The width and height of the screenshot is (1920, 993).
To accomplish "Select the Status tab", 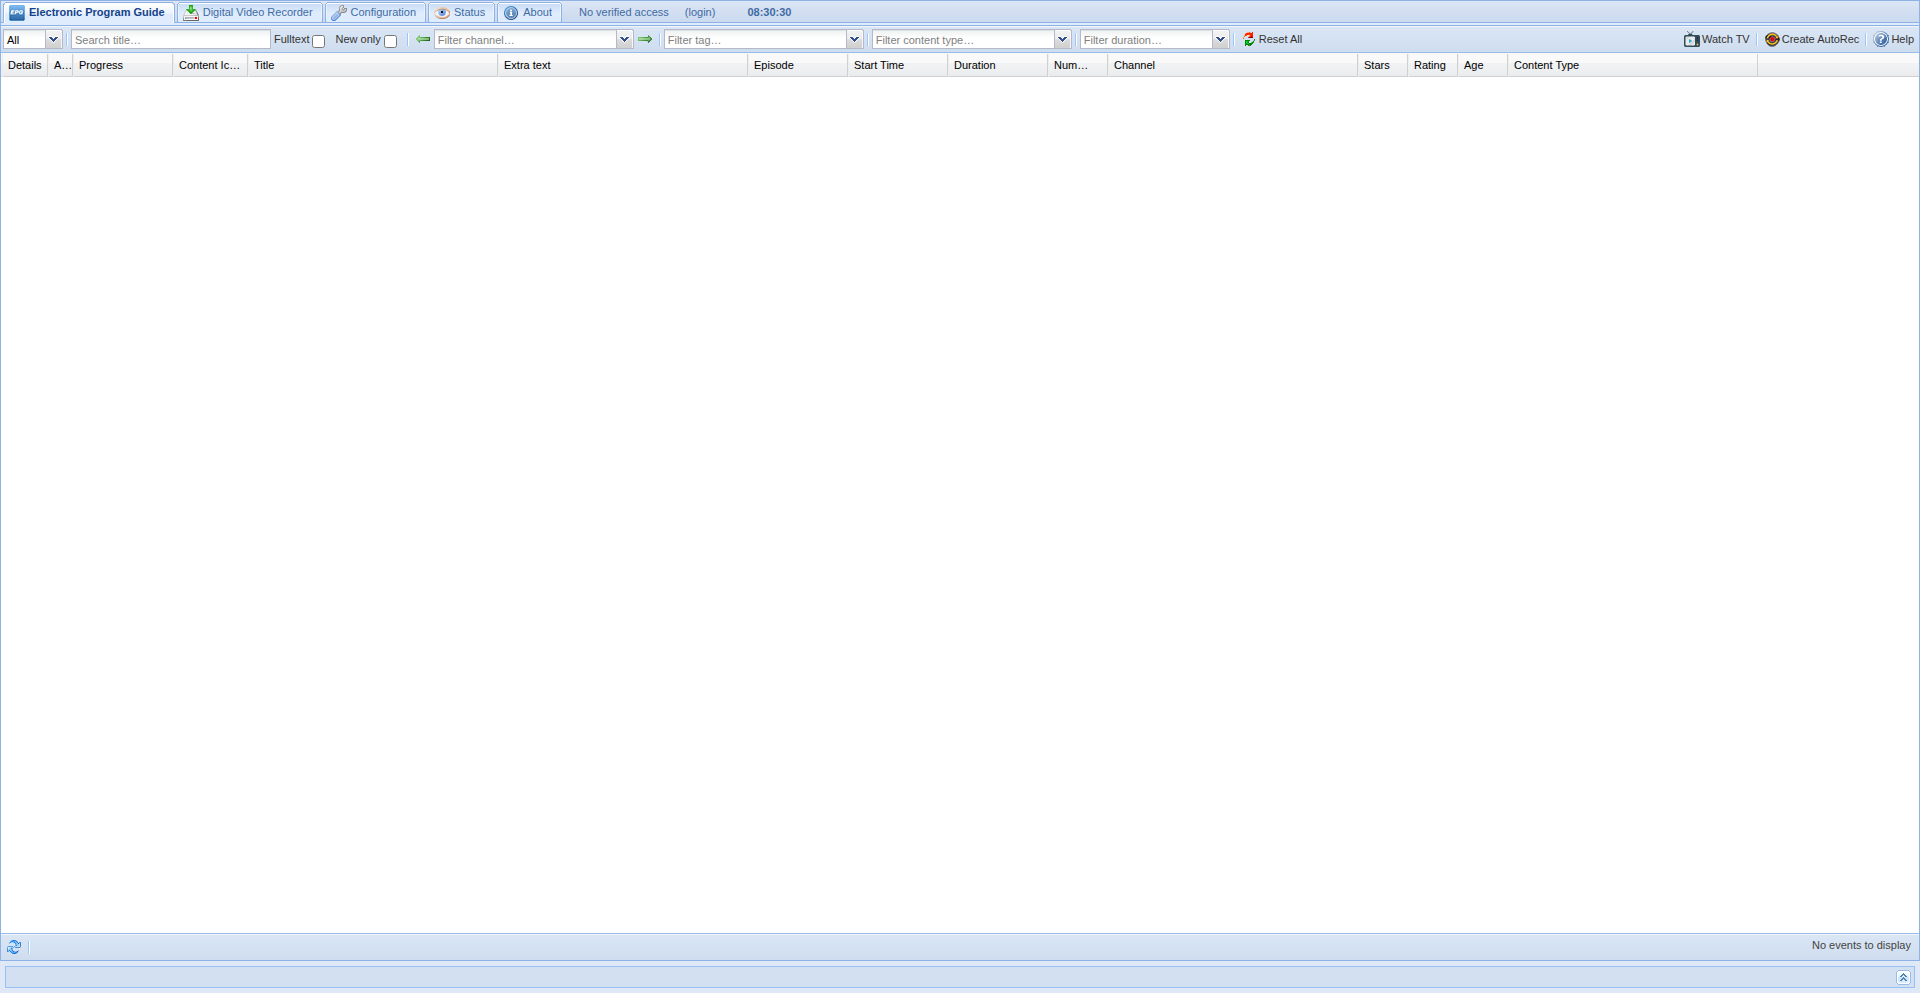I will pos(461,12).
